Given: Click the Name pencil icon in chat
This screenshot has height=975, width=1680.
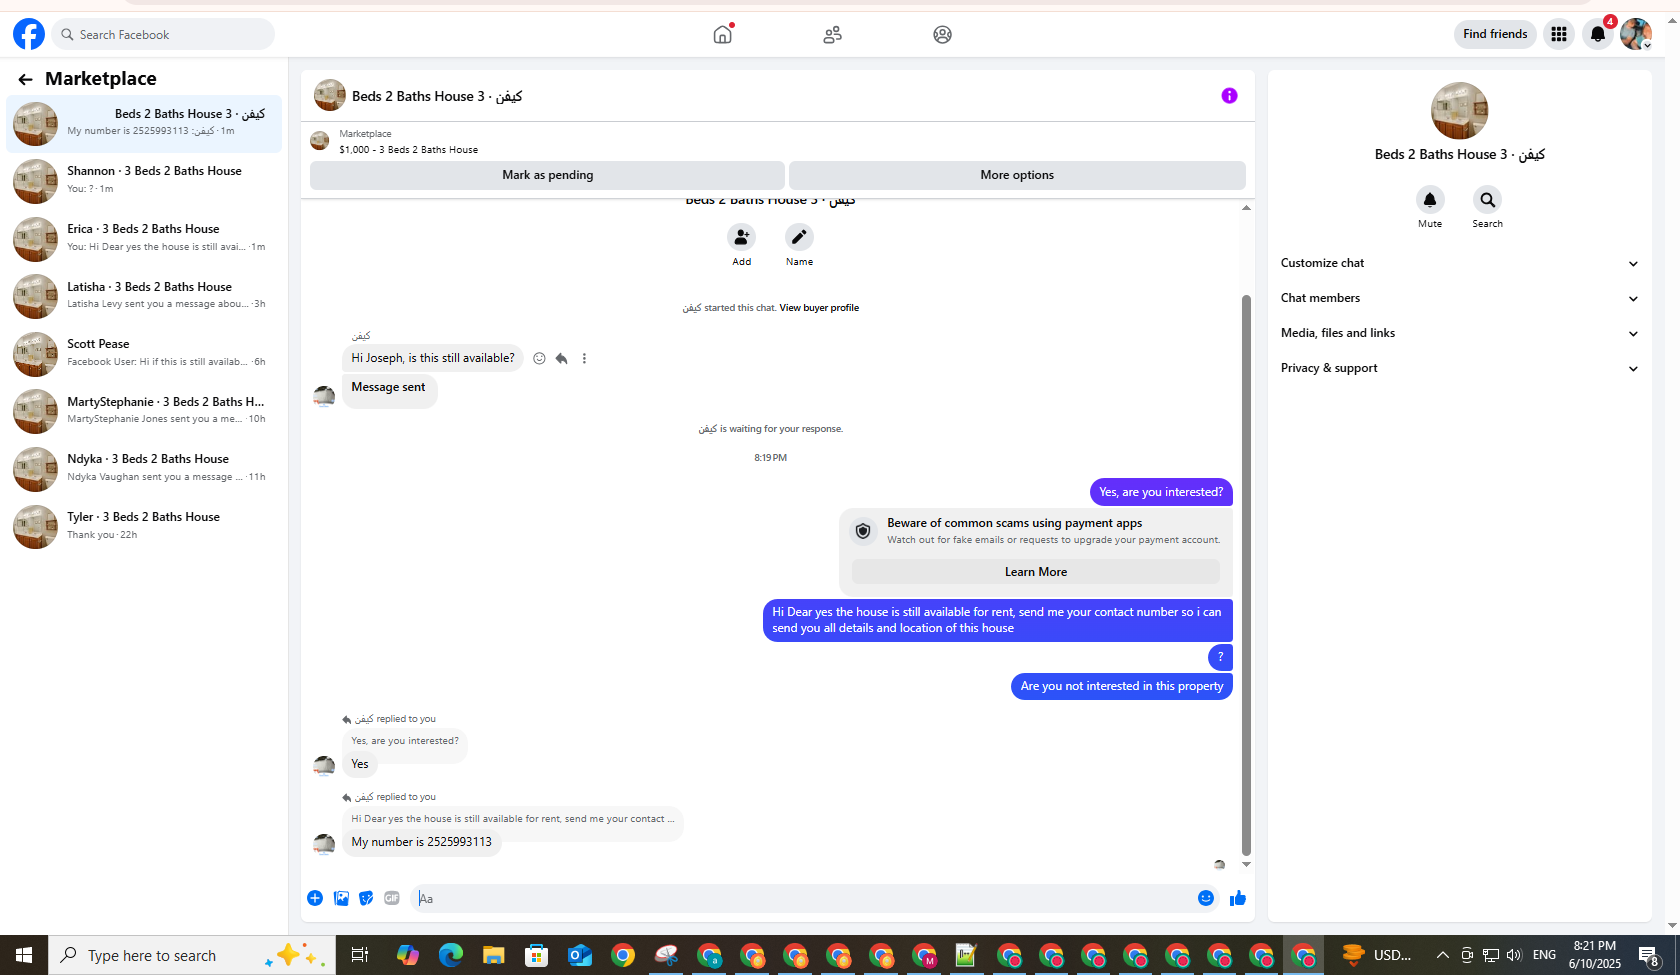Looking at the screenshot, I should pyautogui.click(x=799, y=237).
